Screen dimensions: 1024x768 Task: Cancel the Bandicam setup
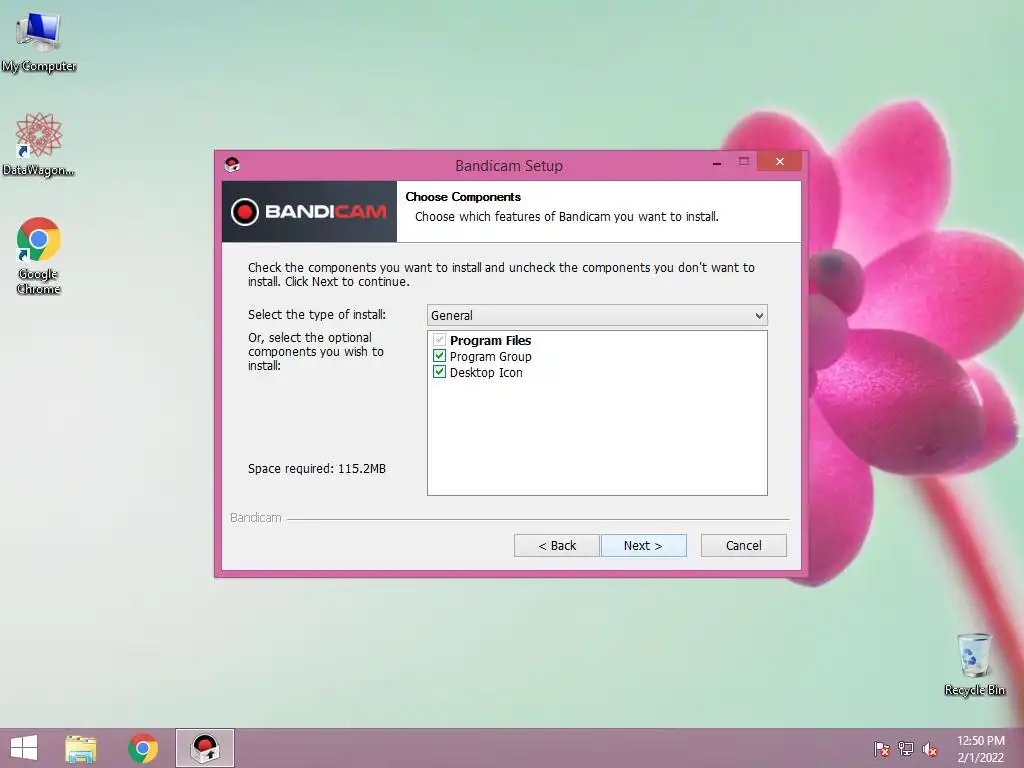743,545
